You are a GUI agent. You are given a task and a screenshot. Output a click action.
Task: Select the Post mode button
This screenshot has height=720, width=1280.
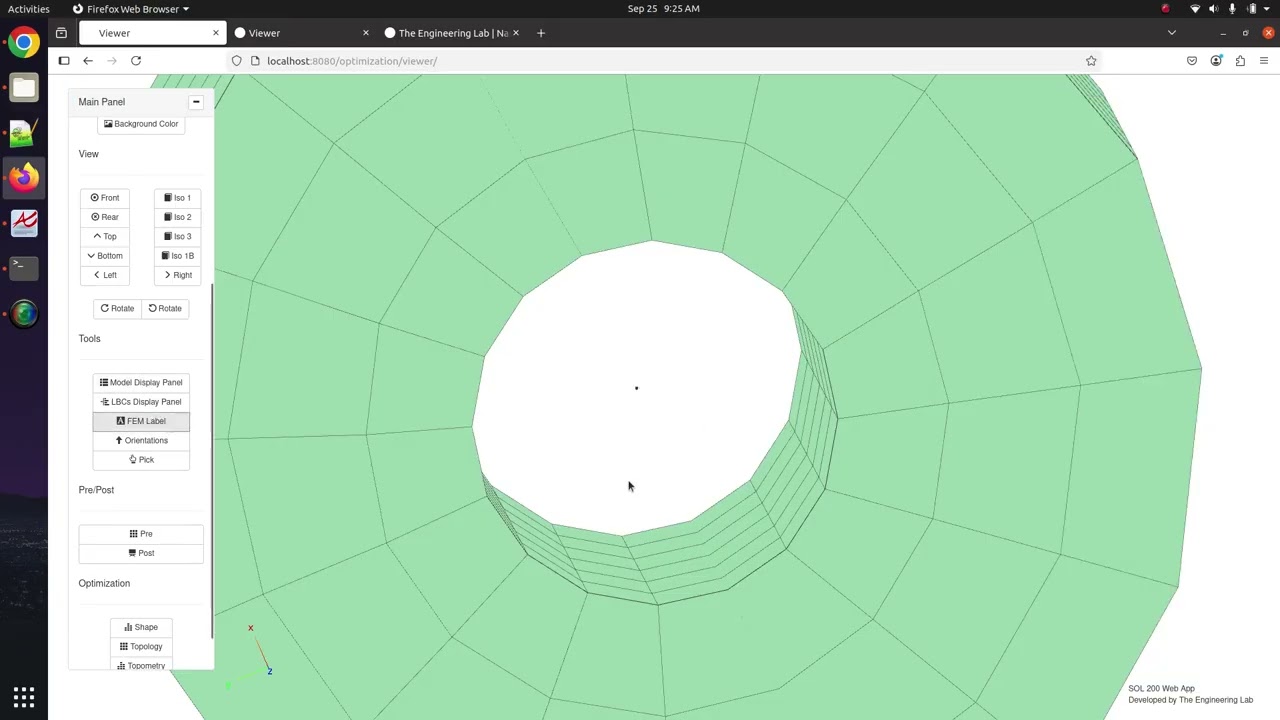tap(141, 553)
